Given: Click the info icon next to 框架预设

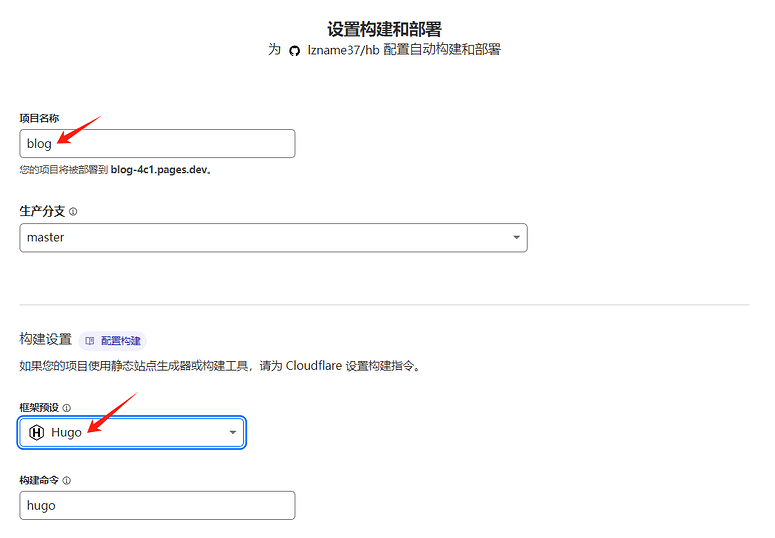Looking at the screenshot, I should tap(67, 408).
